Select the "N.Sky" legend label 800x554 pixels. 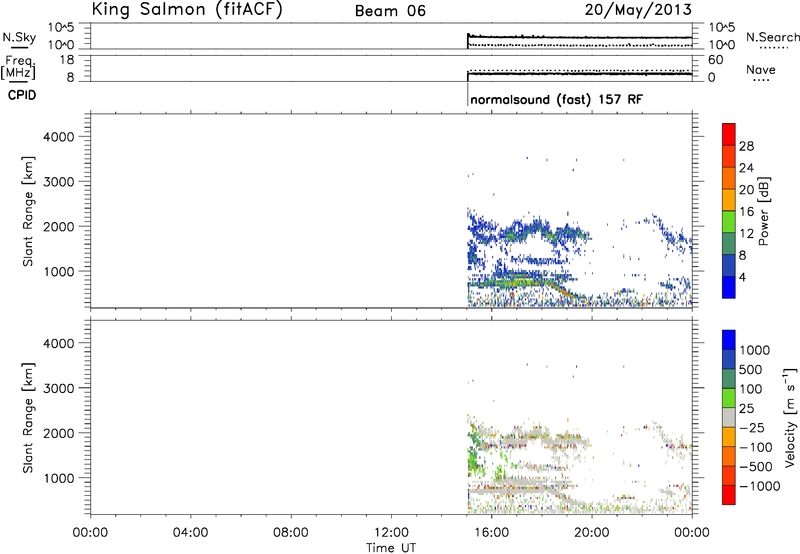pyautogui.click(x=19, y=37)
